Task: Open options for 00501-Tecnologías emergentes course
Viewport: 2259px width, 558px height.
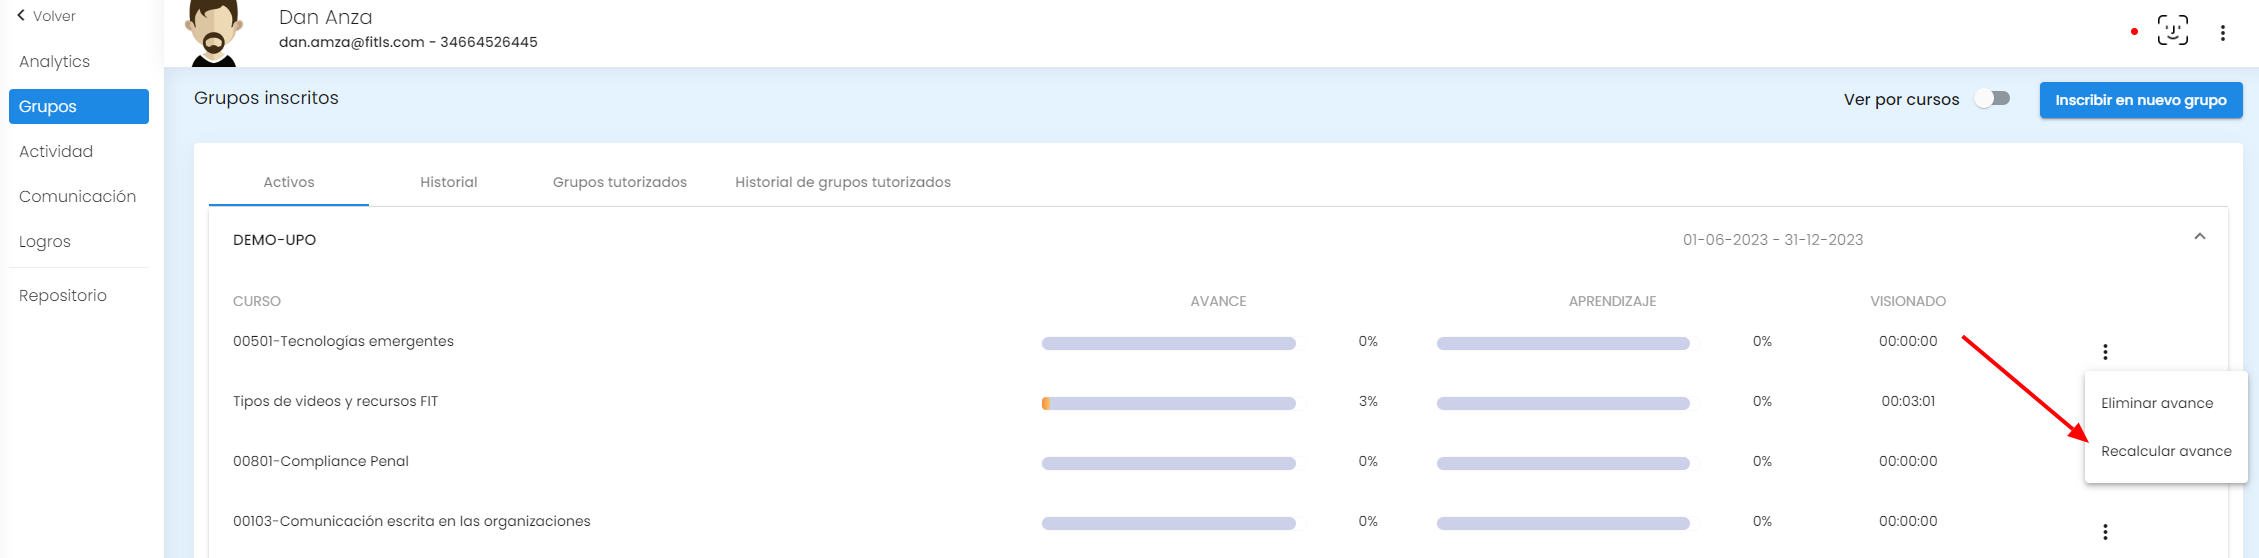Action: click(x=2105, y=352)
